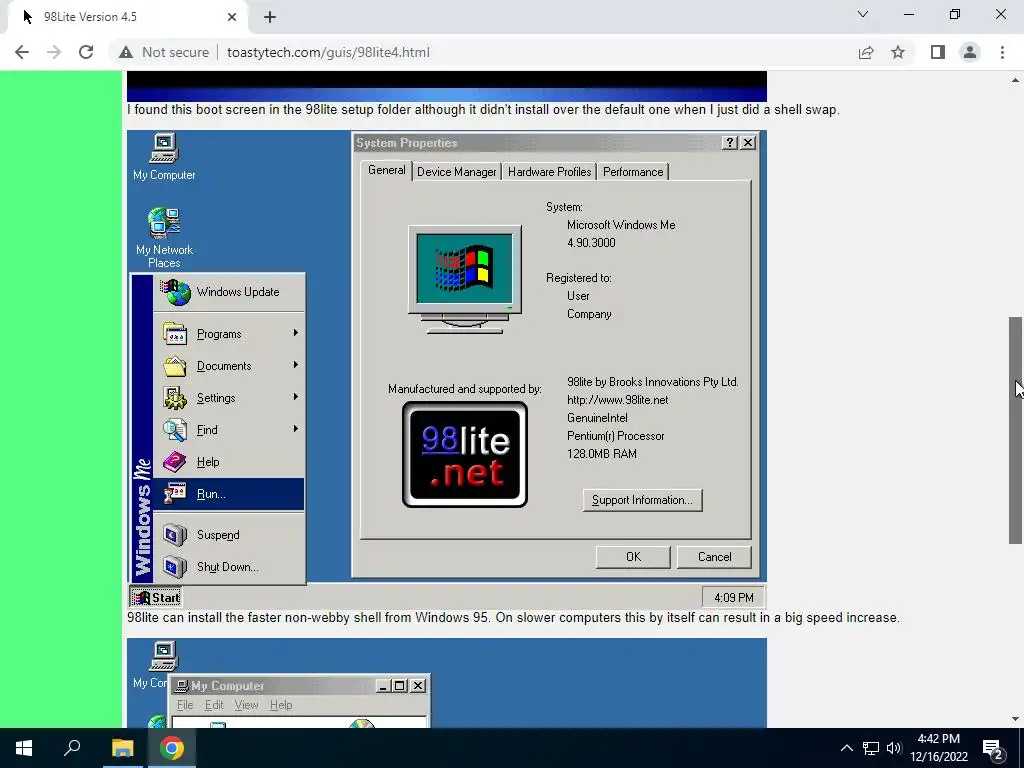The width and height of the screenshot is (1024, 768).
Task: Select Run... in the Start menu
Action: [229, 494]
